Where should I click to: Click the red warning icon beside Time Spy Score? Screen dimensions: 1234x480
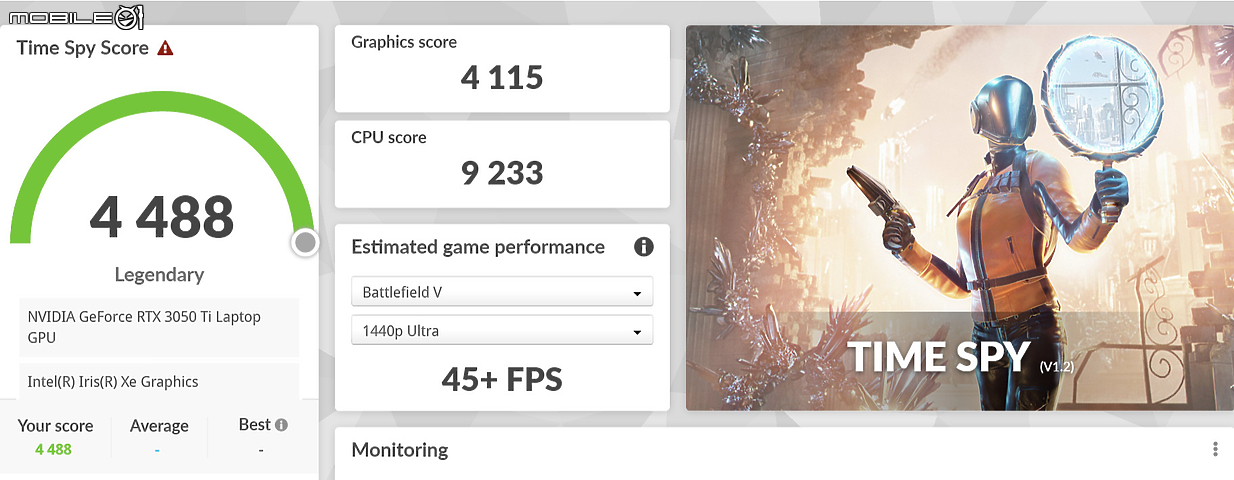click(x=165, y=48)
